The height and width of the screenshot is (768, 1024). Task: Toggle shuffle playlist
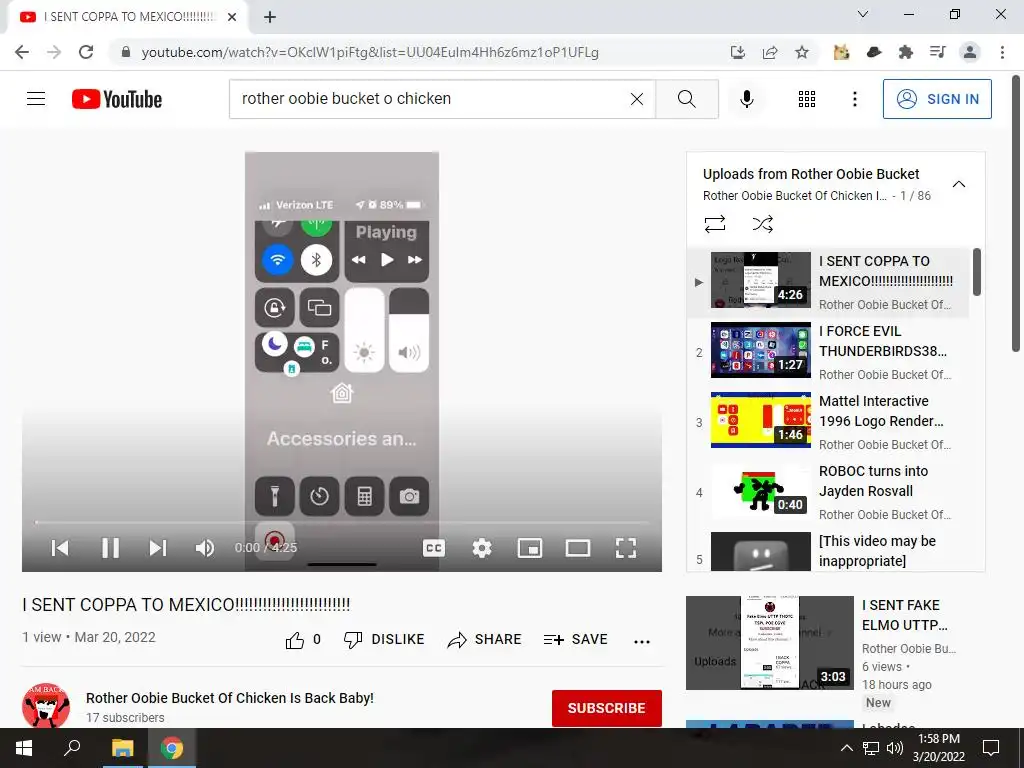tap(762, 224)
